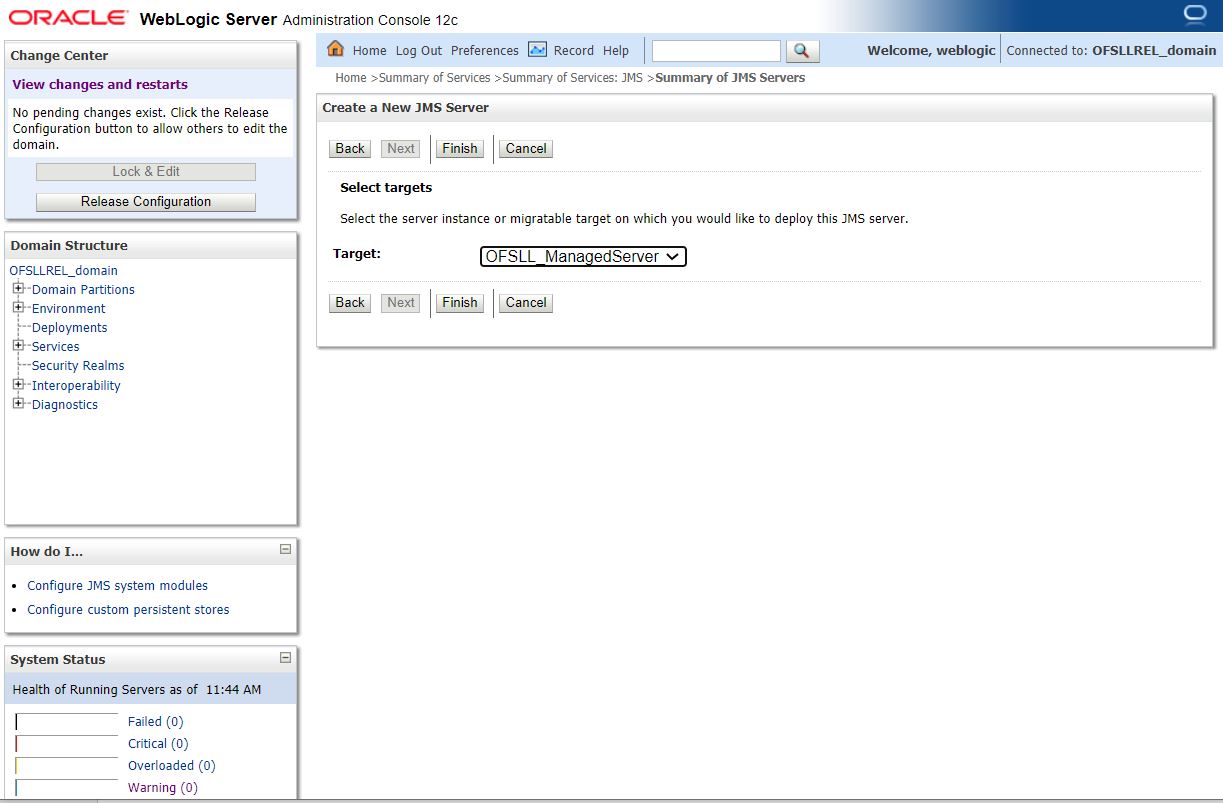
Task: Click Failed (0) status link
Action: pyautogui.click(x=155, y=721)
